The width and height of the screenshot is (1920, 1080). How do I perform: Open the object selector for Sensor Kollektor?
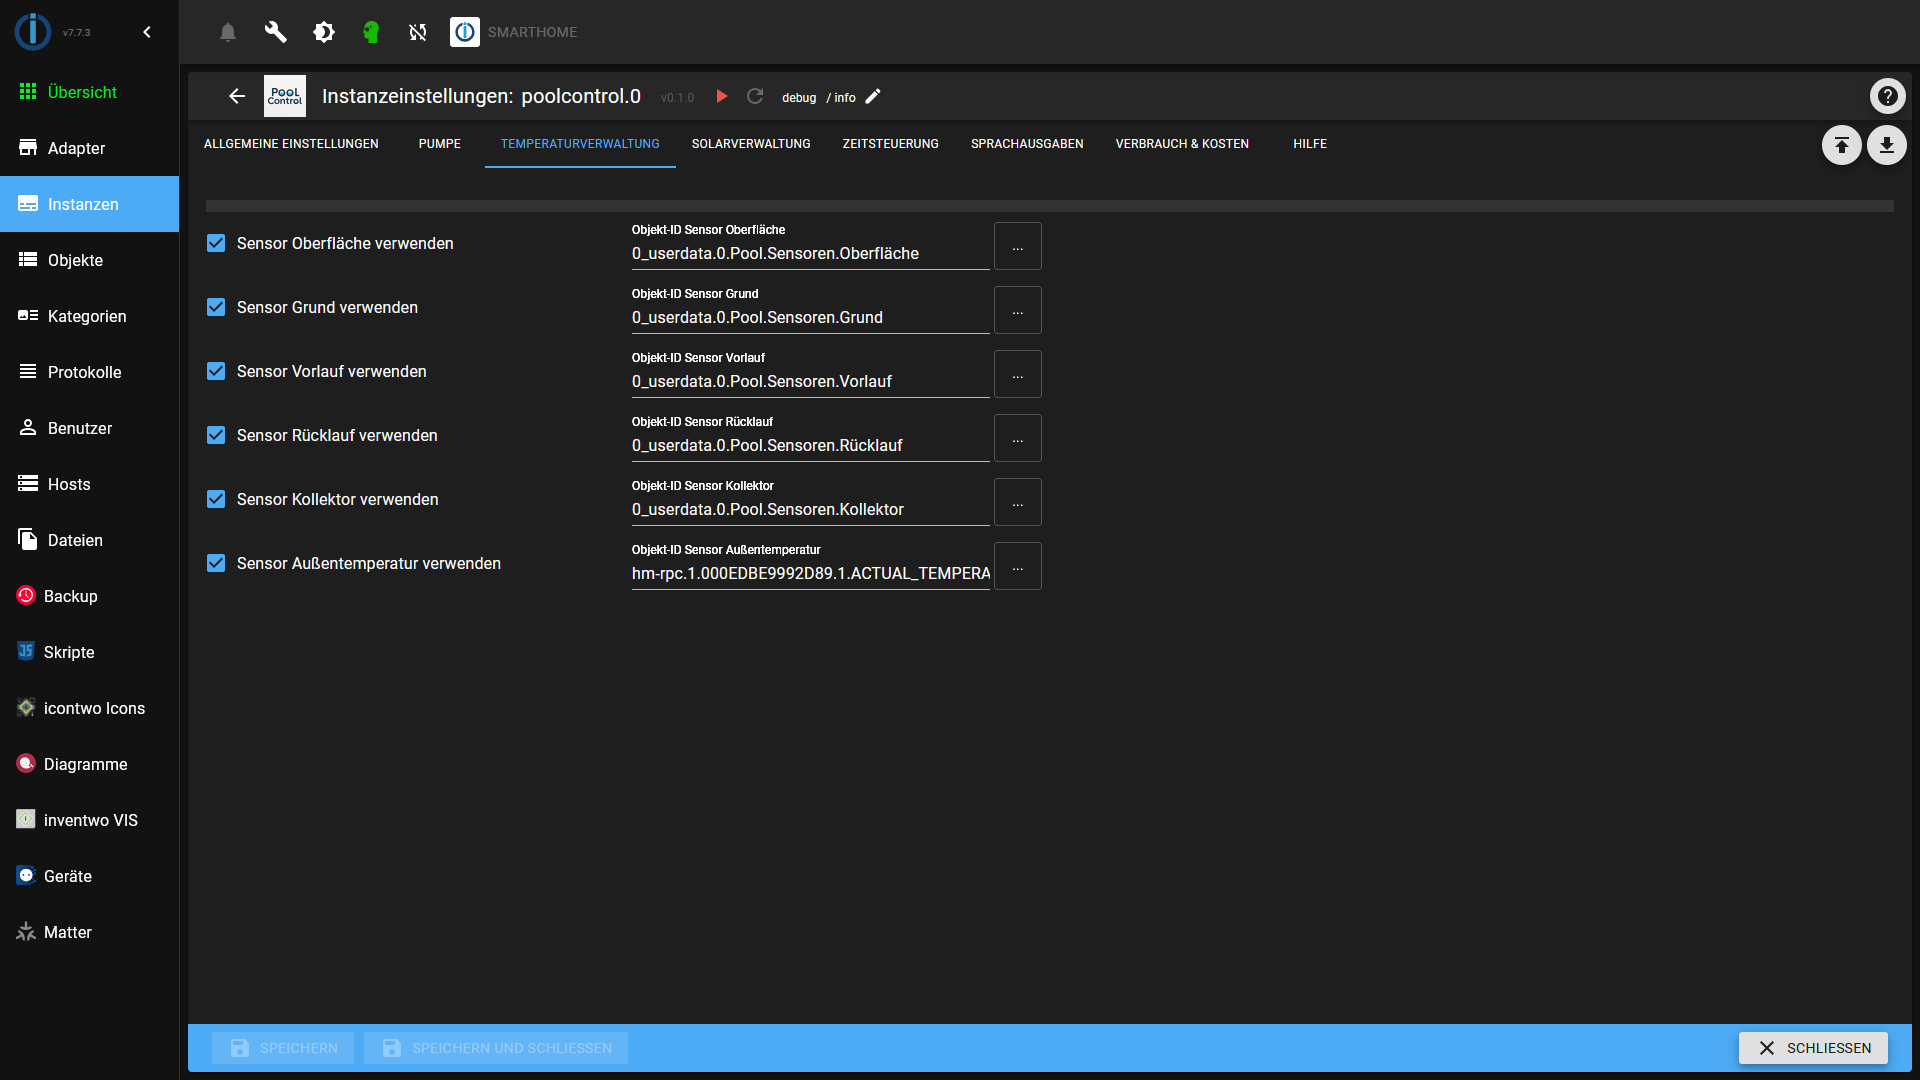pos(1017,502)
